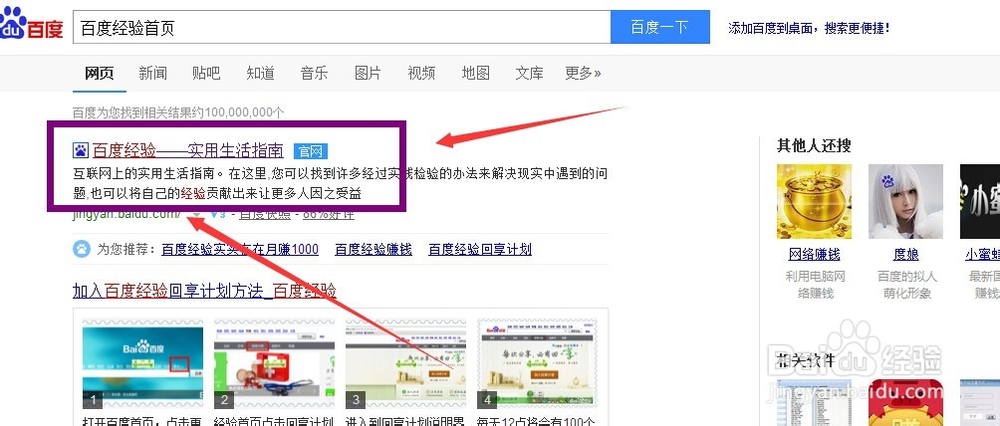Screen dimensions: 1000x426
Task: Click caption 百度的拟人萌化形象
Action: click(906, 285)
